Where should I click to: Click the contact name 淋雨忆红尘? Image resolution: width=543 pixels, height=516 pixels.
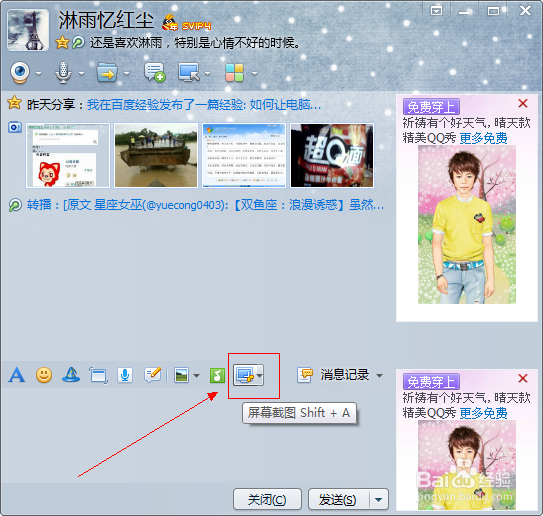[x=106, y=20]
